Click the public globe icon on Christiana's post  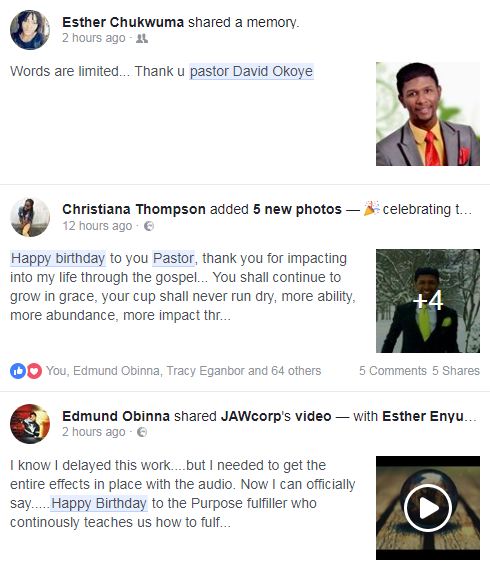click(x=149, y=226)
